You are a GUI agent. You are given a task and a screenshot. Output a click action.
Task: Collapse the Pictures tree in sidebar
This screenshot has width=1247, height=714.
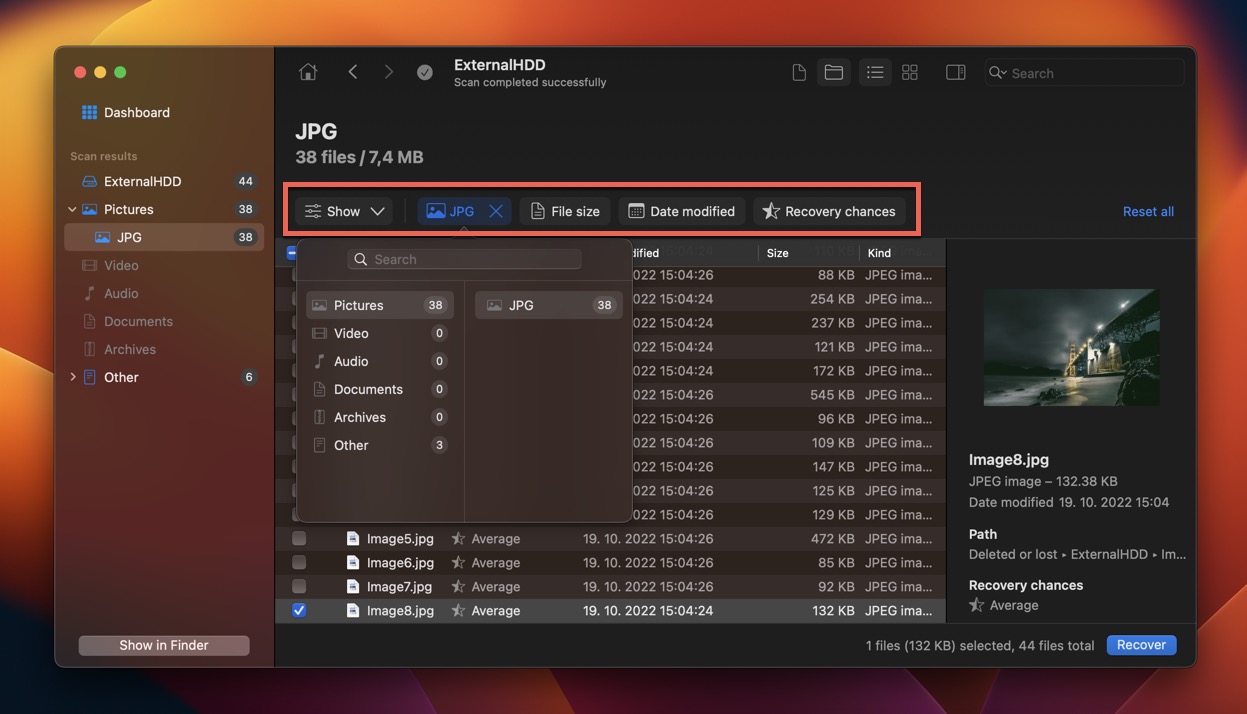pos(72,209)
